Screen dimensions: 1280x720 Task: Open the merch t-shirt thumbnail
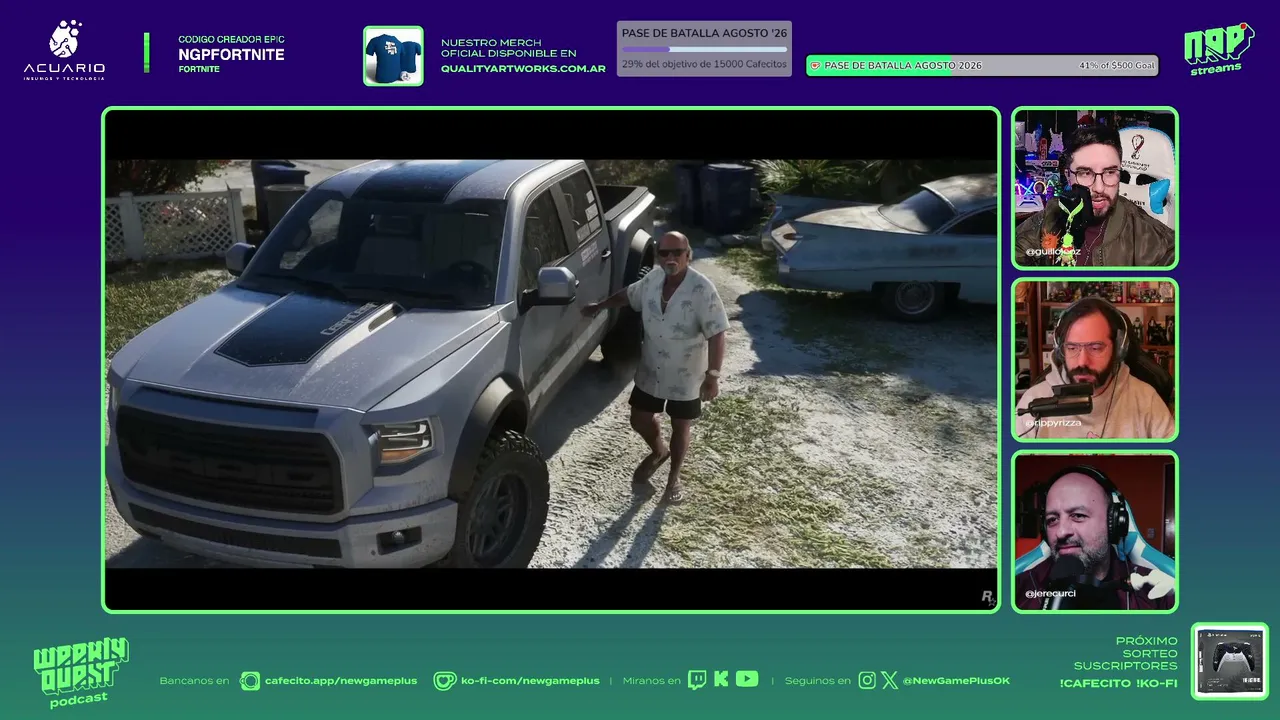tap(393, 56)
